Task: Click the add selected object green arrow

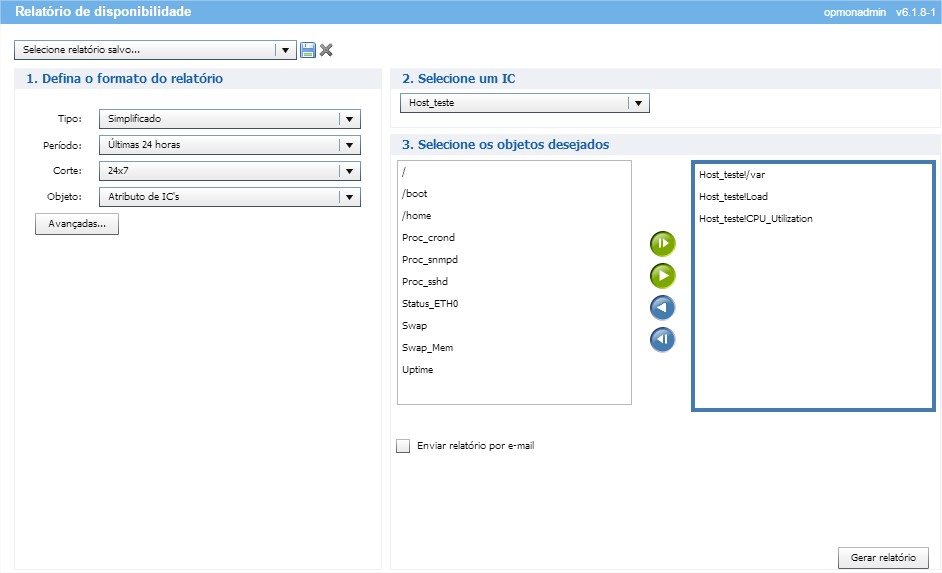Action: pyautogui.click(x=662, y=275)
